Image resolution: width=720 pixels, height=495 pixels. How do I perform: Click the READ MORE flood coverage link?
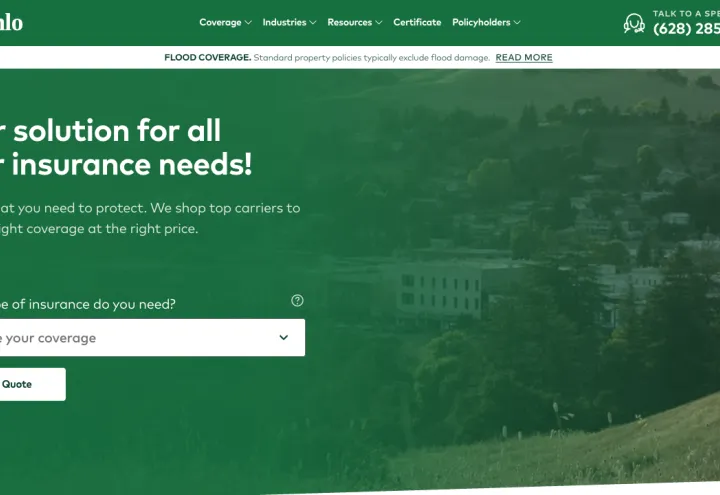(x=524, y=57)
